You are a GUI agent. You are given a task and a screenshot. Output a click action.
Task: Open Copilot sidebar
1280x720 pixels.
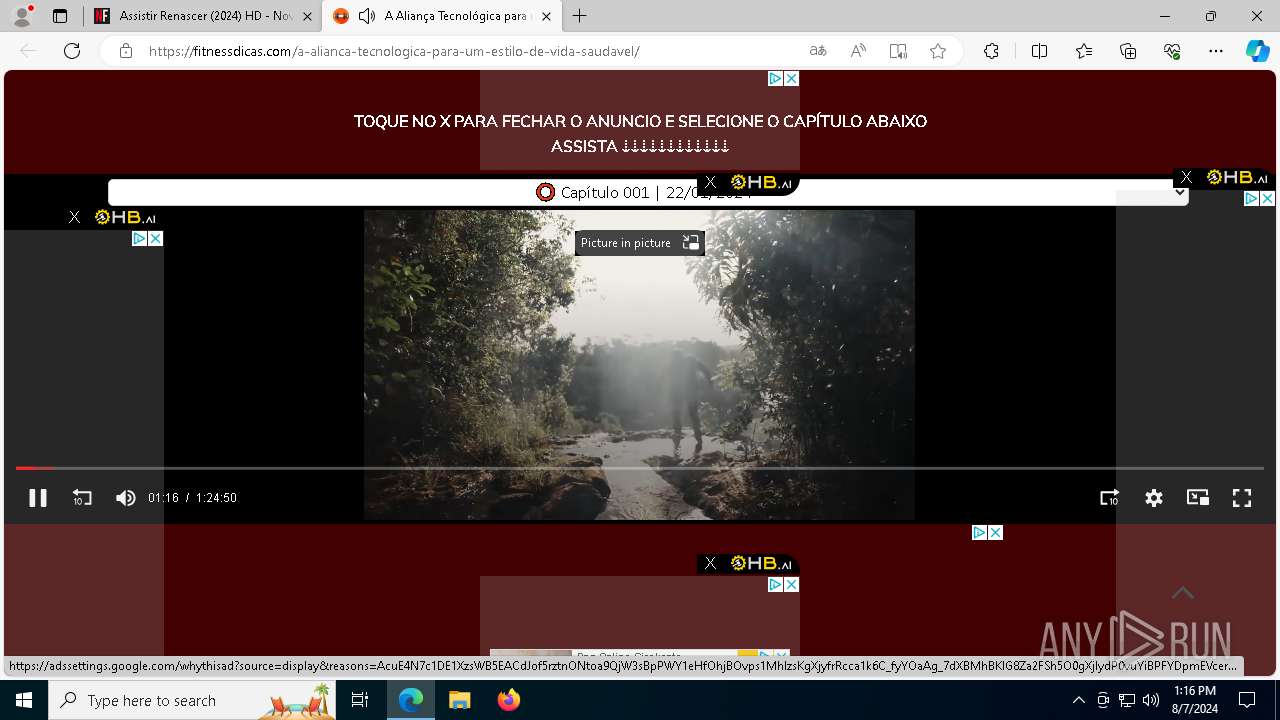pyautogui.click(x=1258, y=51)
